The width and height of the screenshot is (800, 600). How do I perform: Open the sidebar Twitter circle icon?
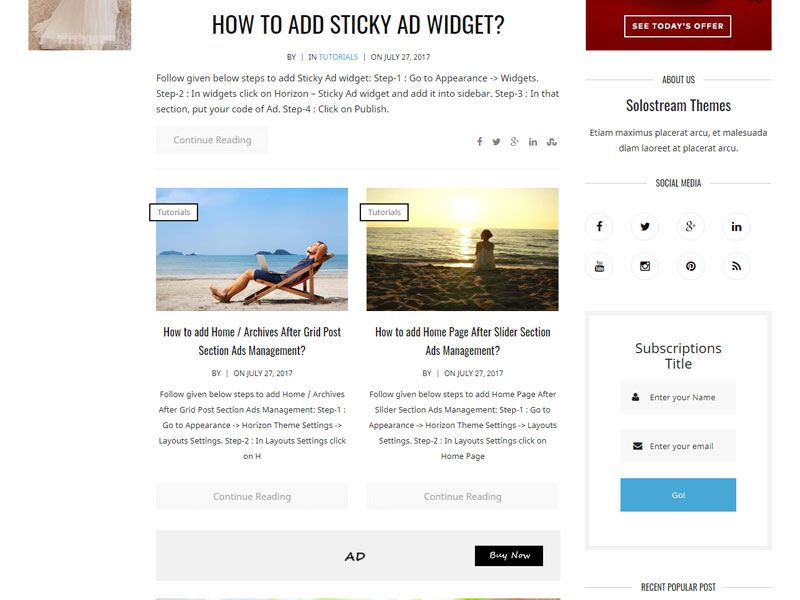click(x=645, y=227)
